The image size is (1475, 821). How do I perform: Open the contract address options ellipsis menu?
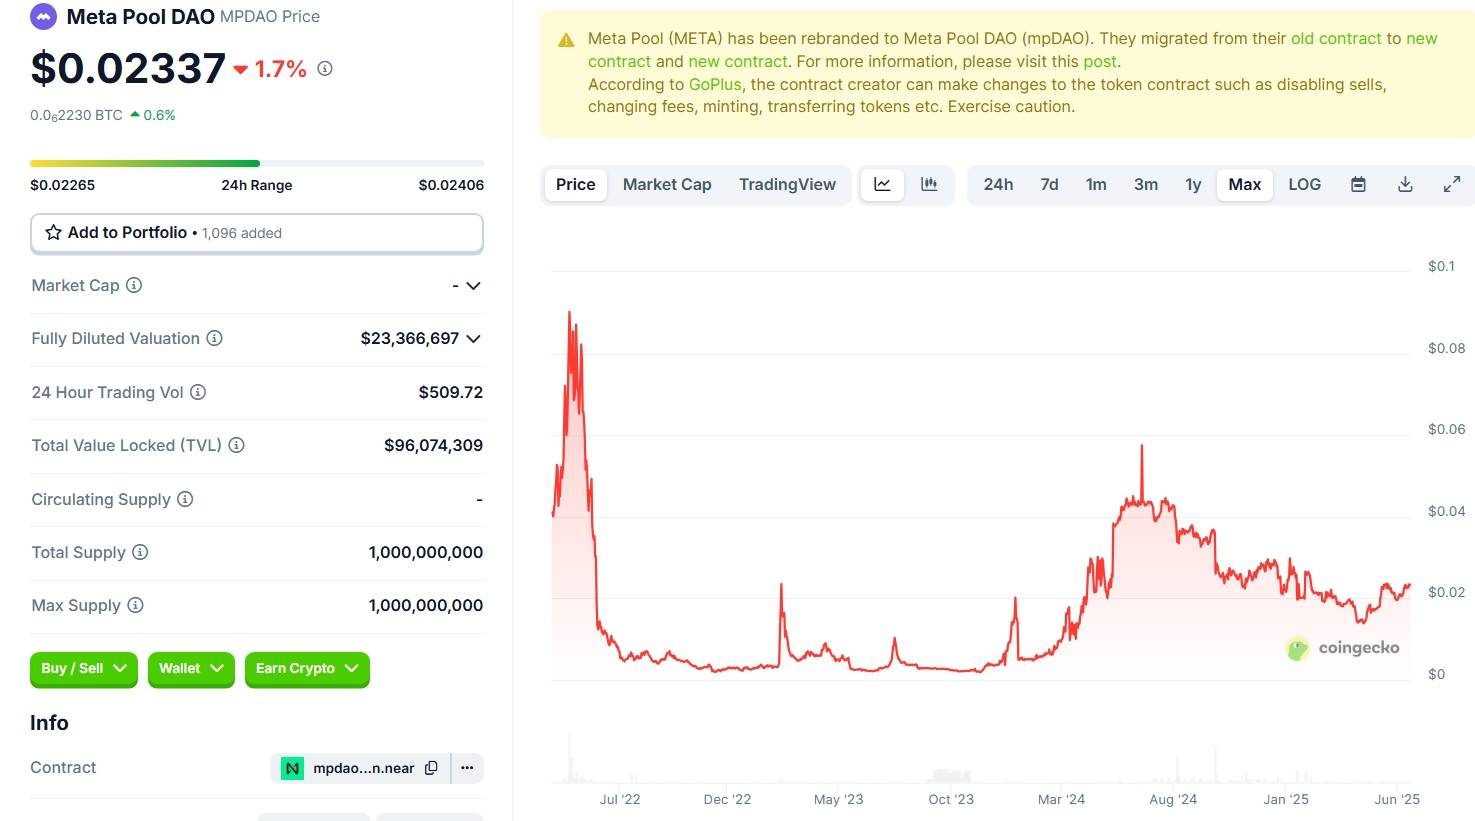(466, 768)
